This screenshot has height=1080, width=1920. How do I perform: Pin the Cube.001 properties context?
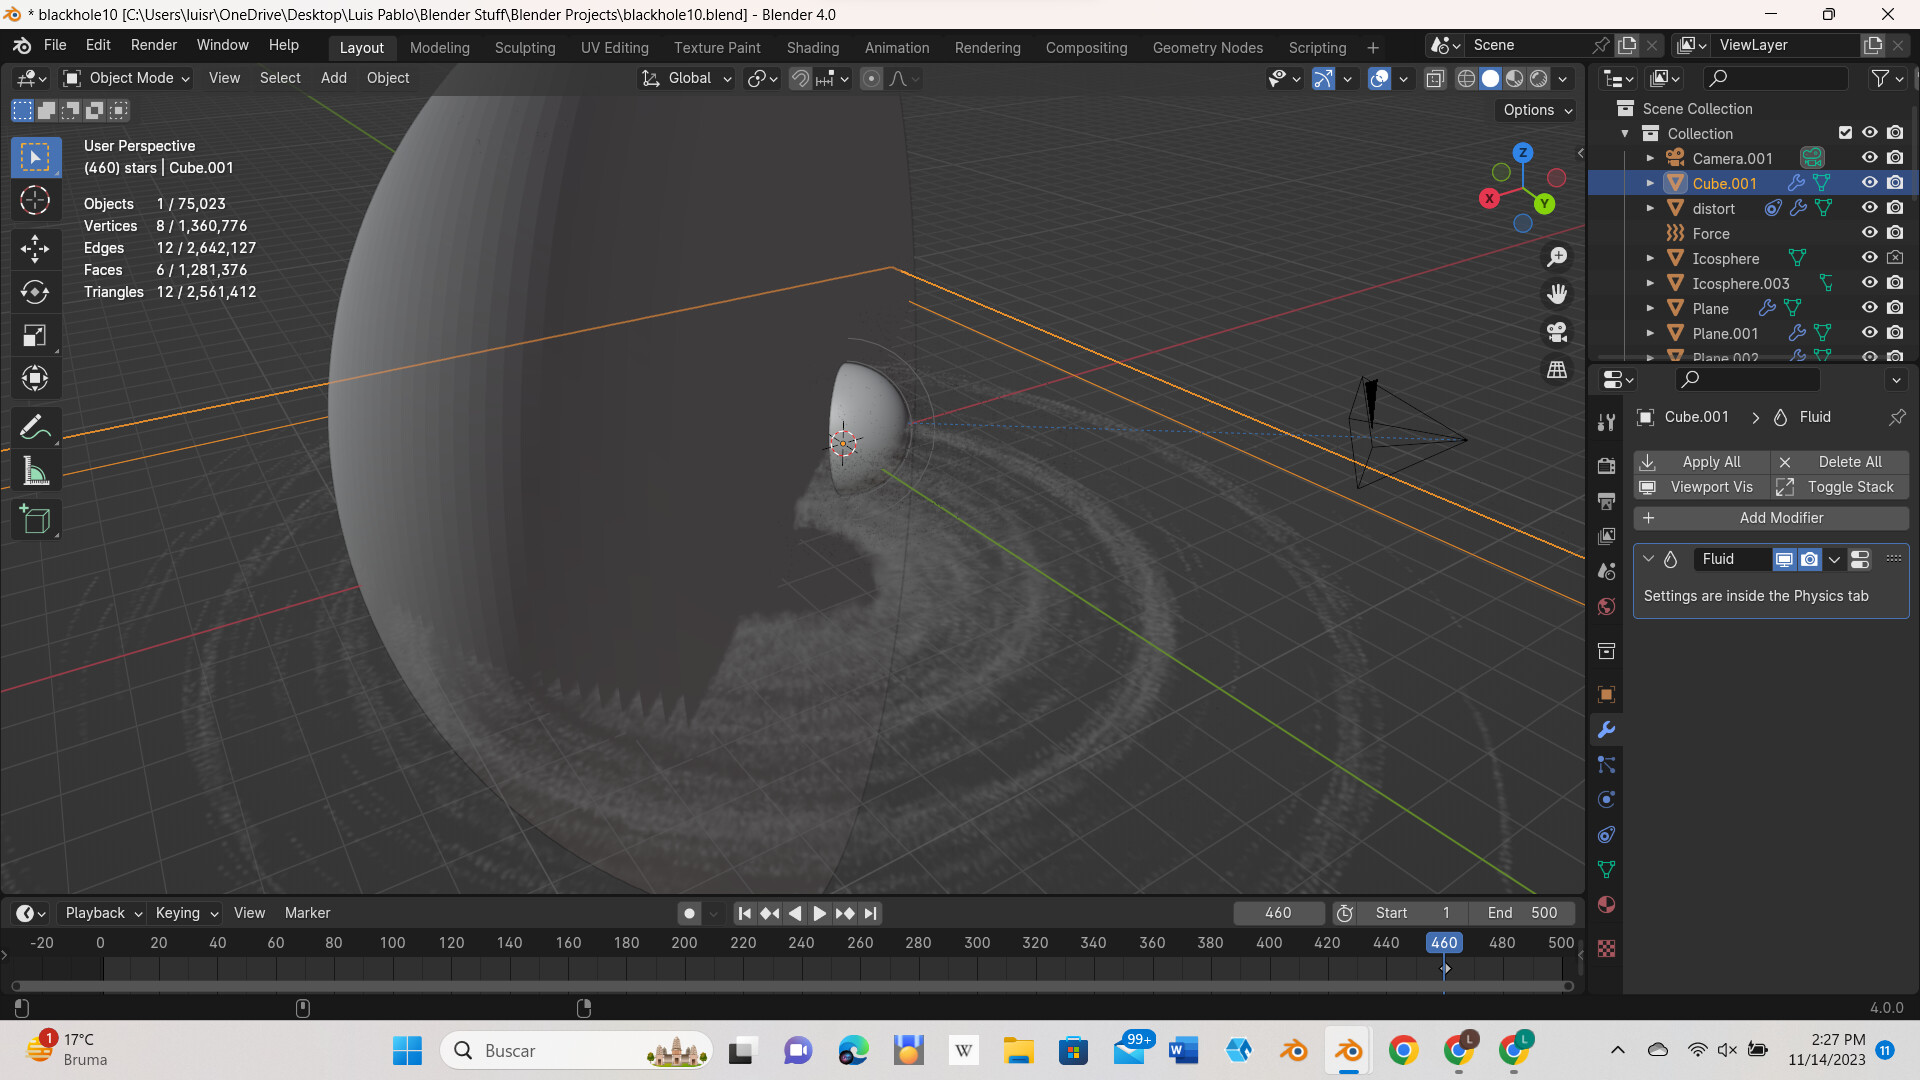click(1897, 417)
